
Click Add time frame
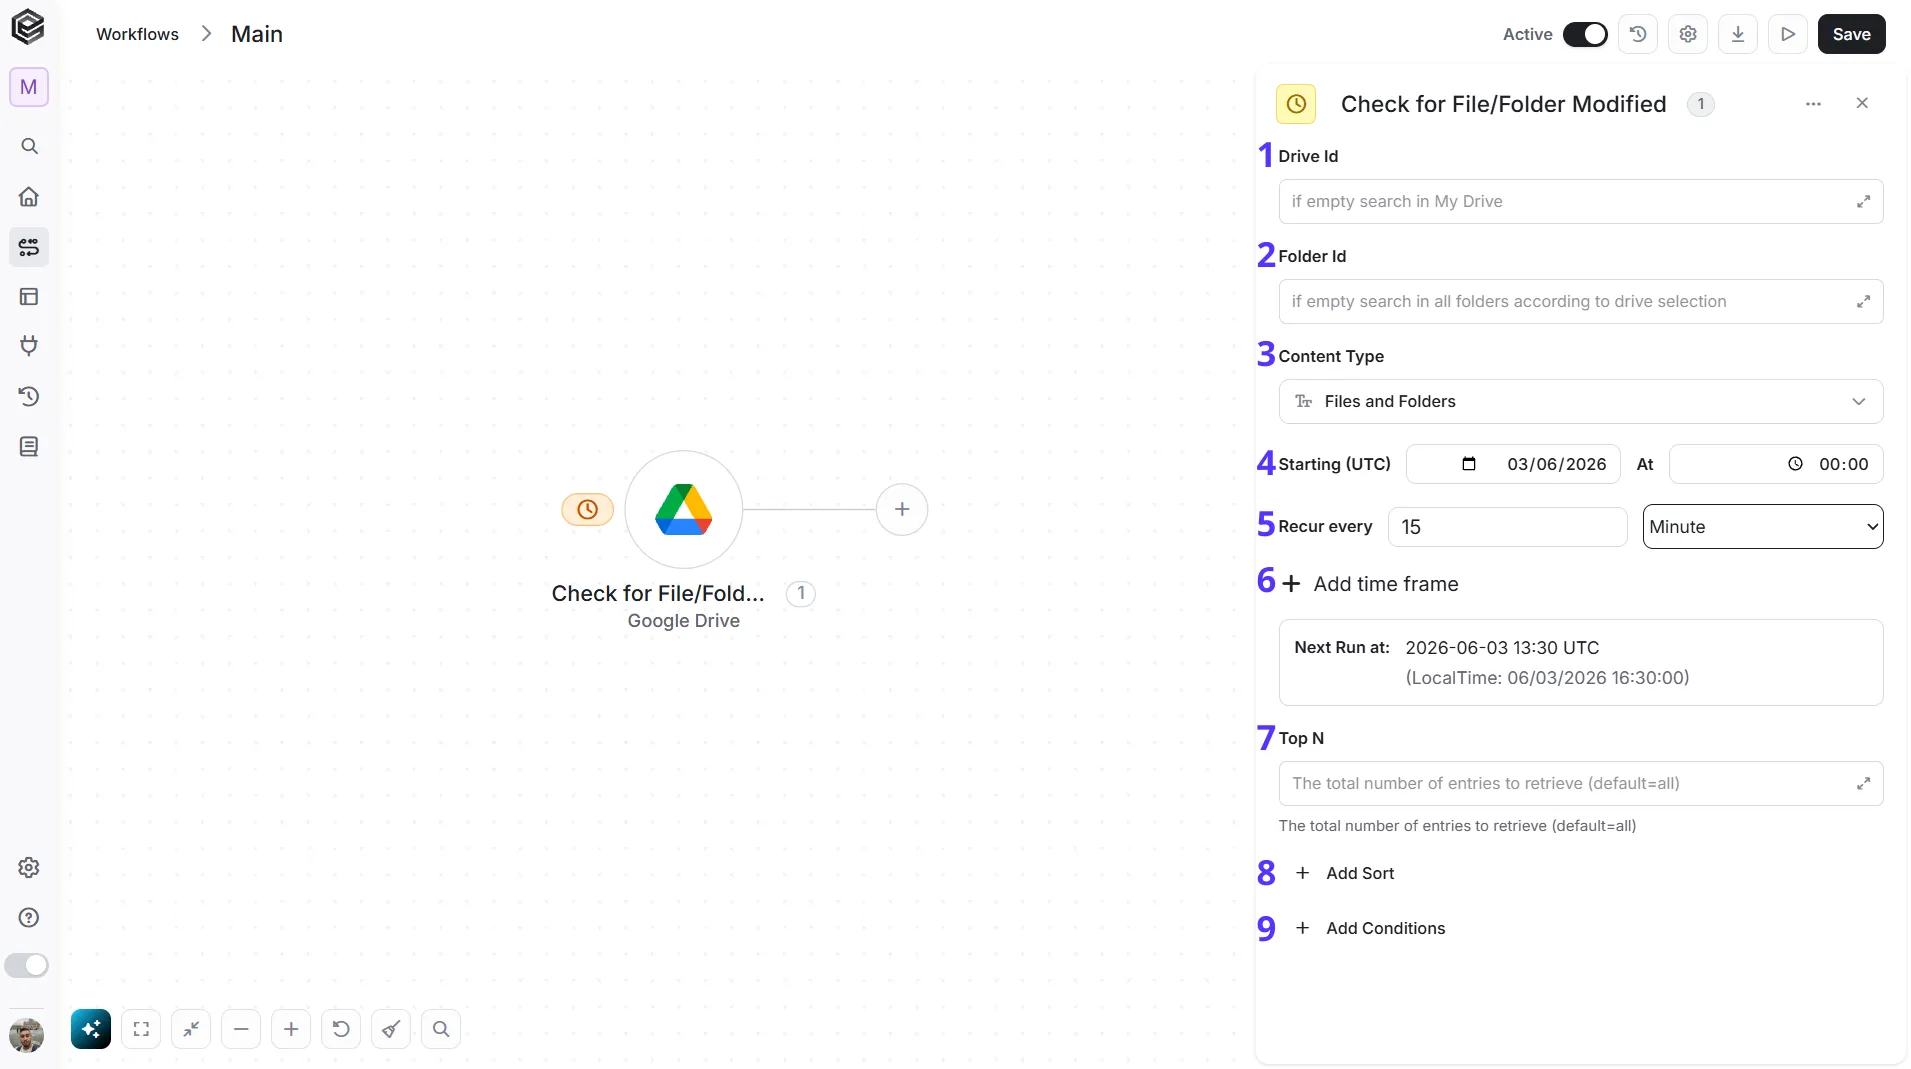(1370, 584)
